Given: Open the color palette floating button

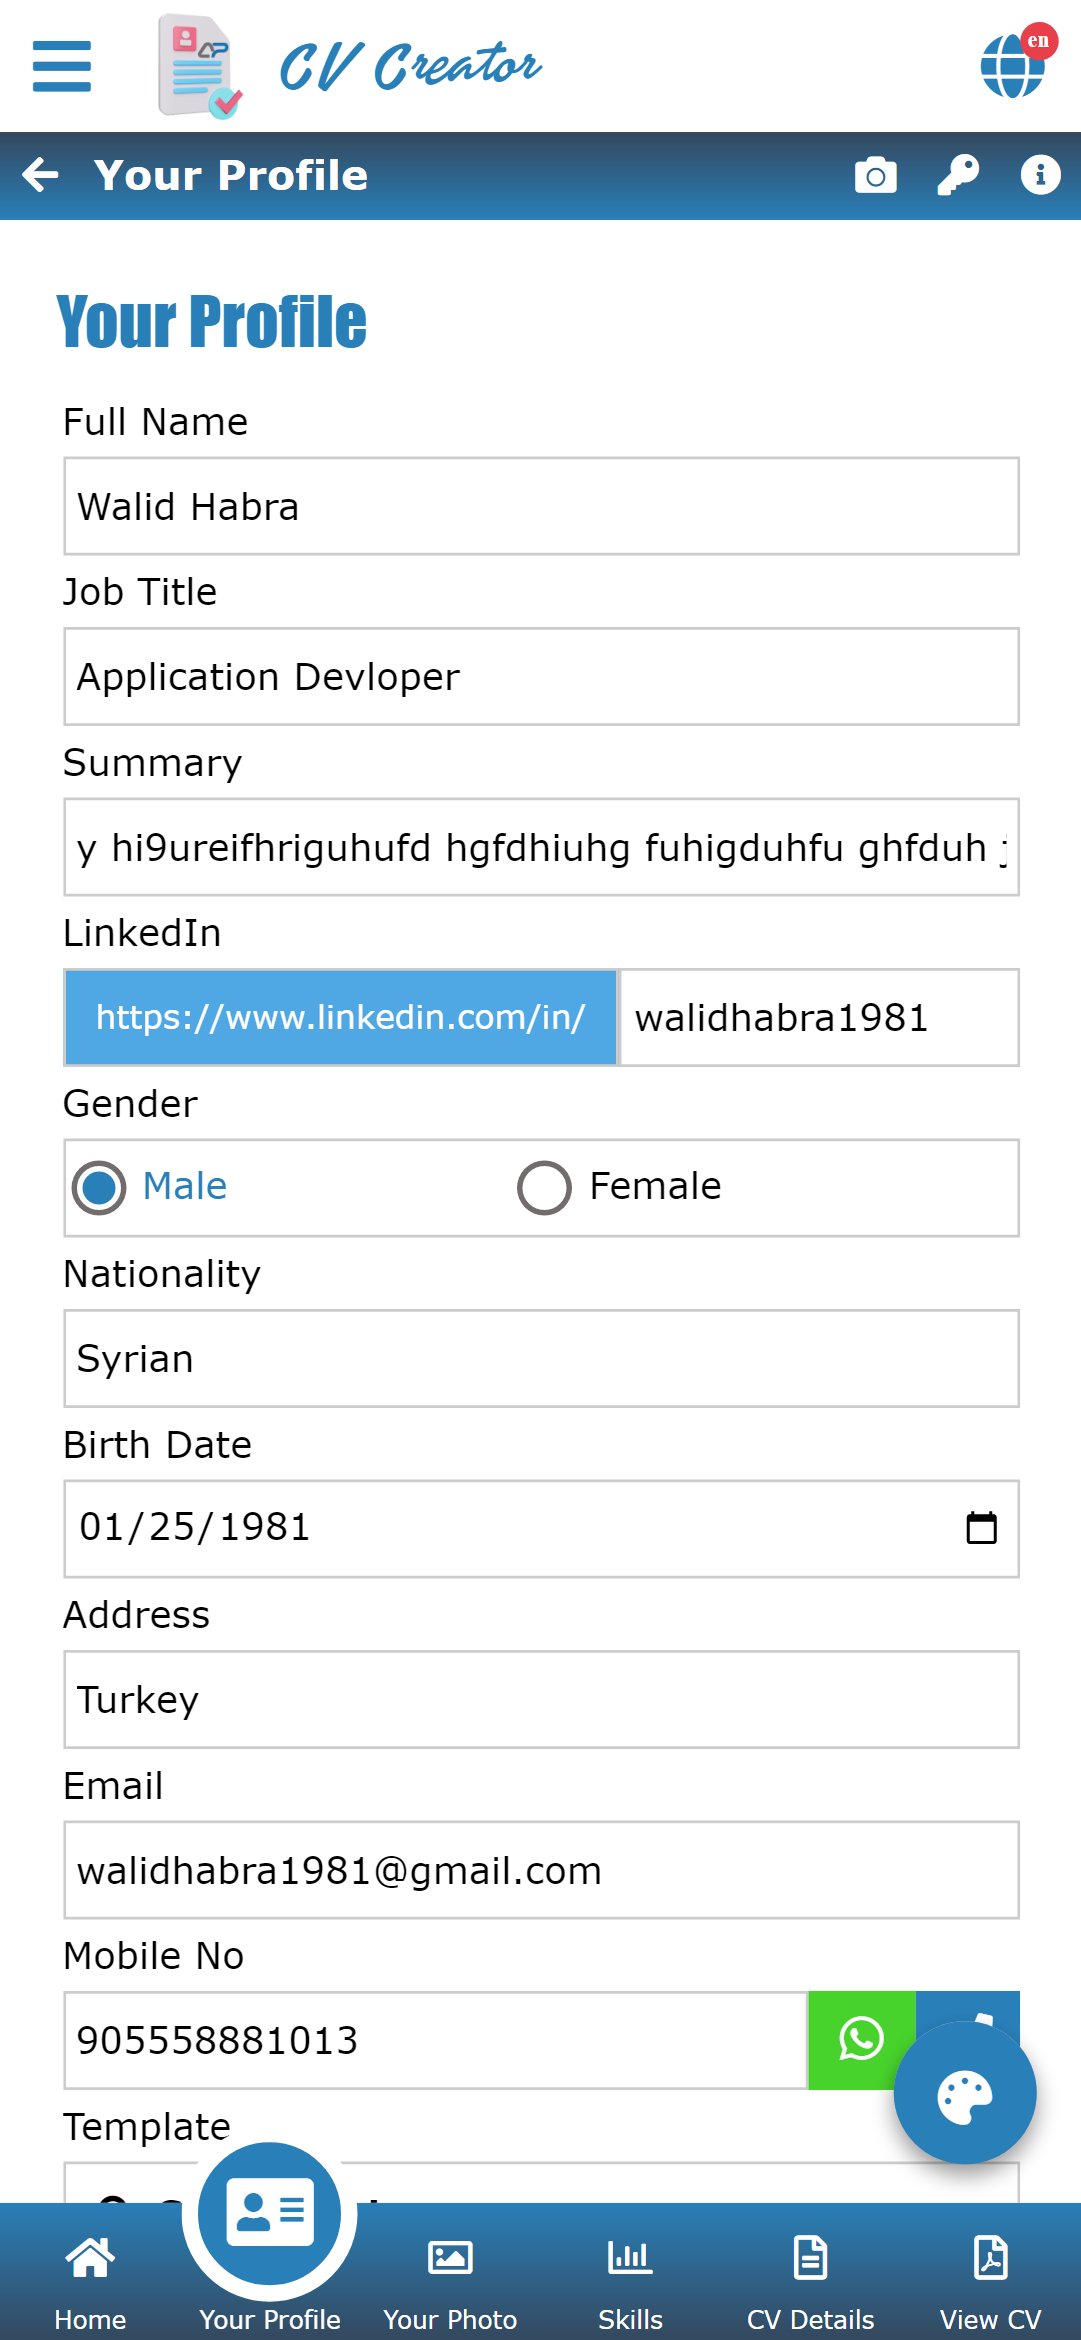Looking at the screenshot, I should [964, 2094].
